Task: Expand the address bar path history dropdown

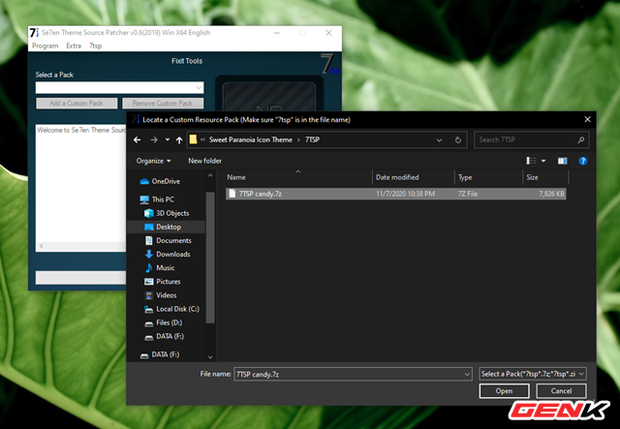Action: (x=440, y=140)
